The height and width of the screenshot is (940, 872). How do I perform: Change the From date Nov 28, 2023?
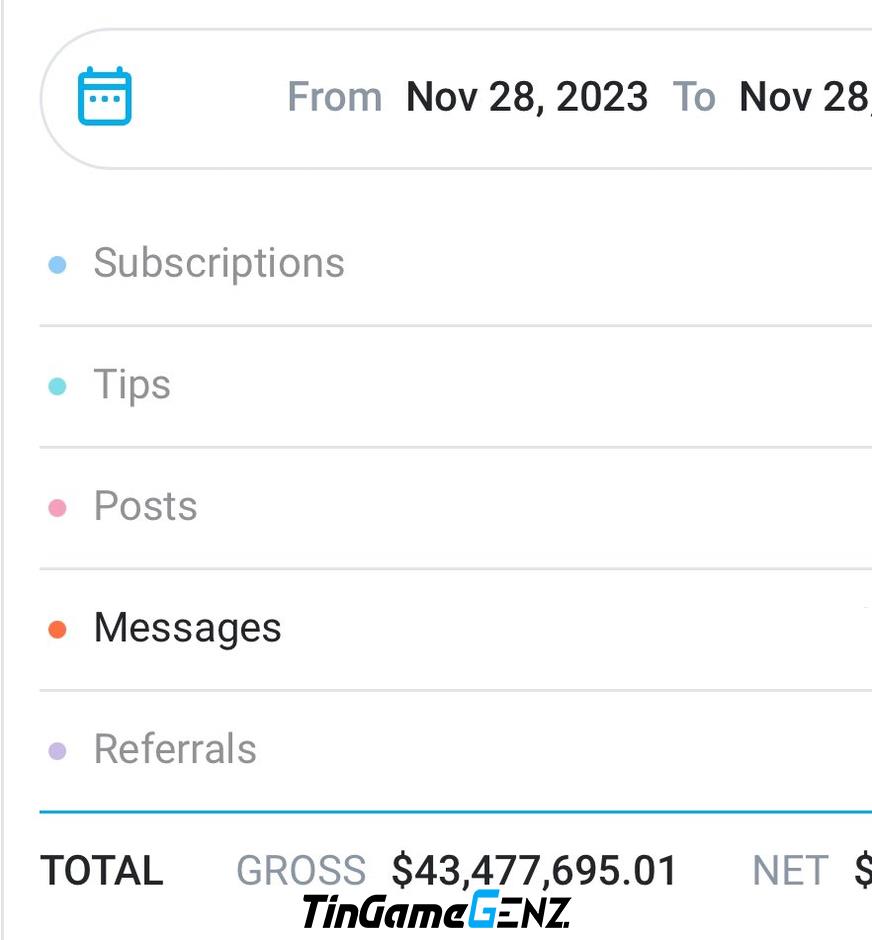point(527,97)
